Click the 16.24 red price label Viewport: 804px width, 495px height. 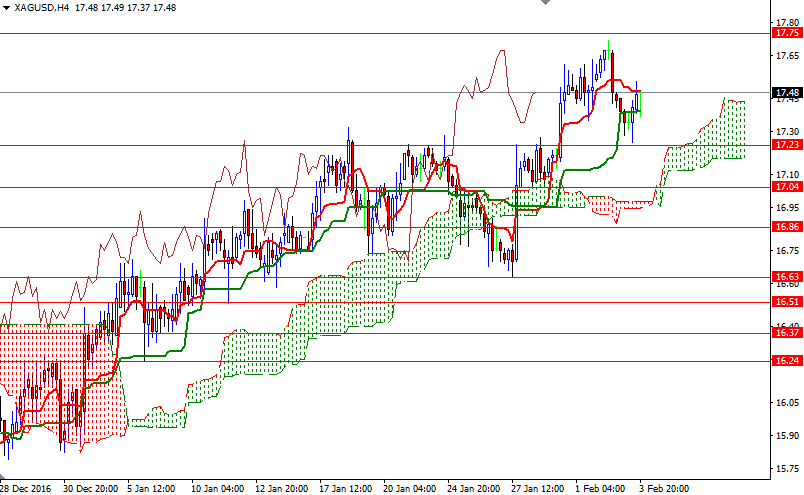[787, 361]
